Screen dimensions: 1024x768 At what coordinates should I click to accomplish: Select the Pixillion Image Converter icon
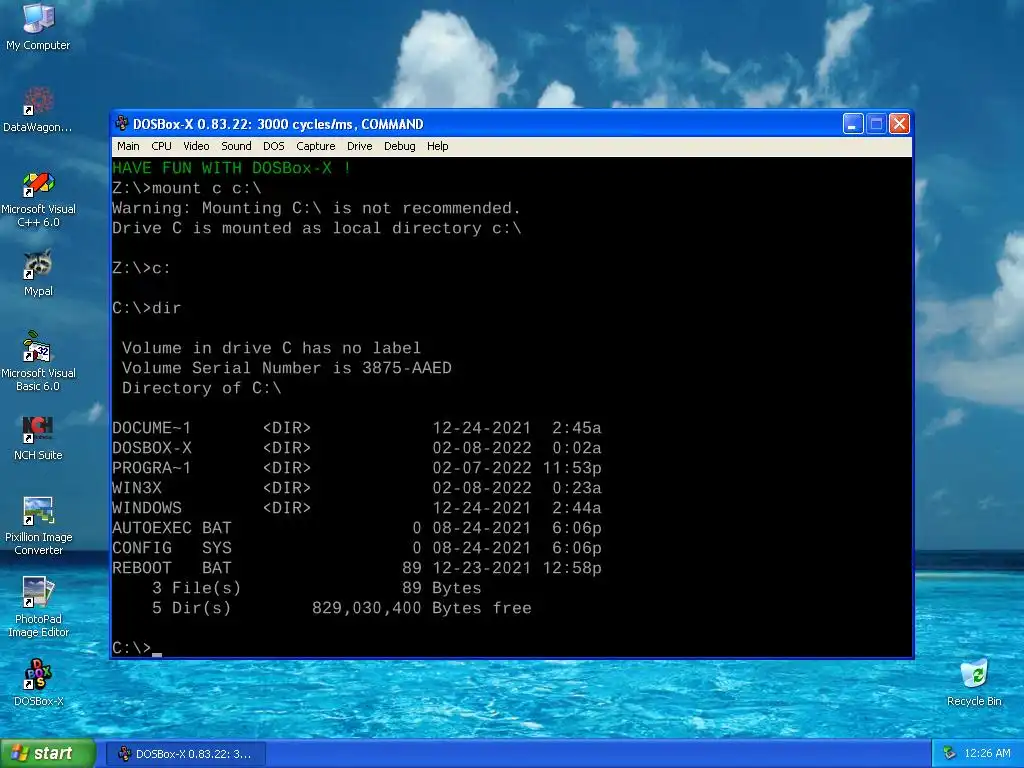[x=38, y=526]
